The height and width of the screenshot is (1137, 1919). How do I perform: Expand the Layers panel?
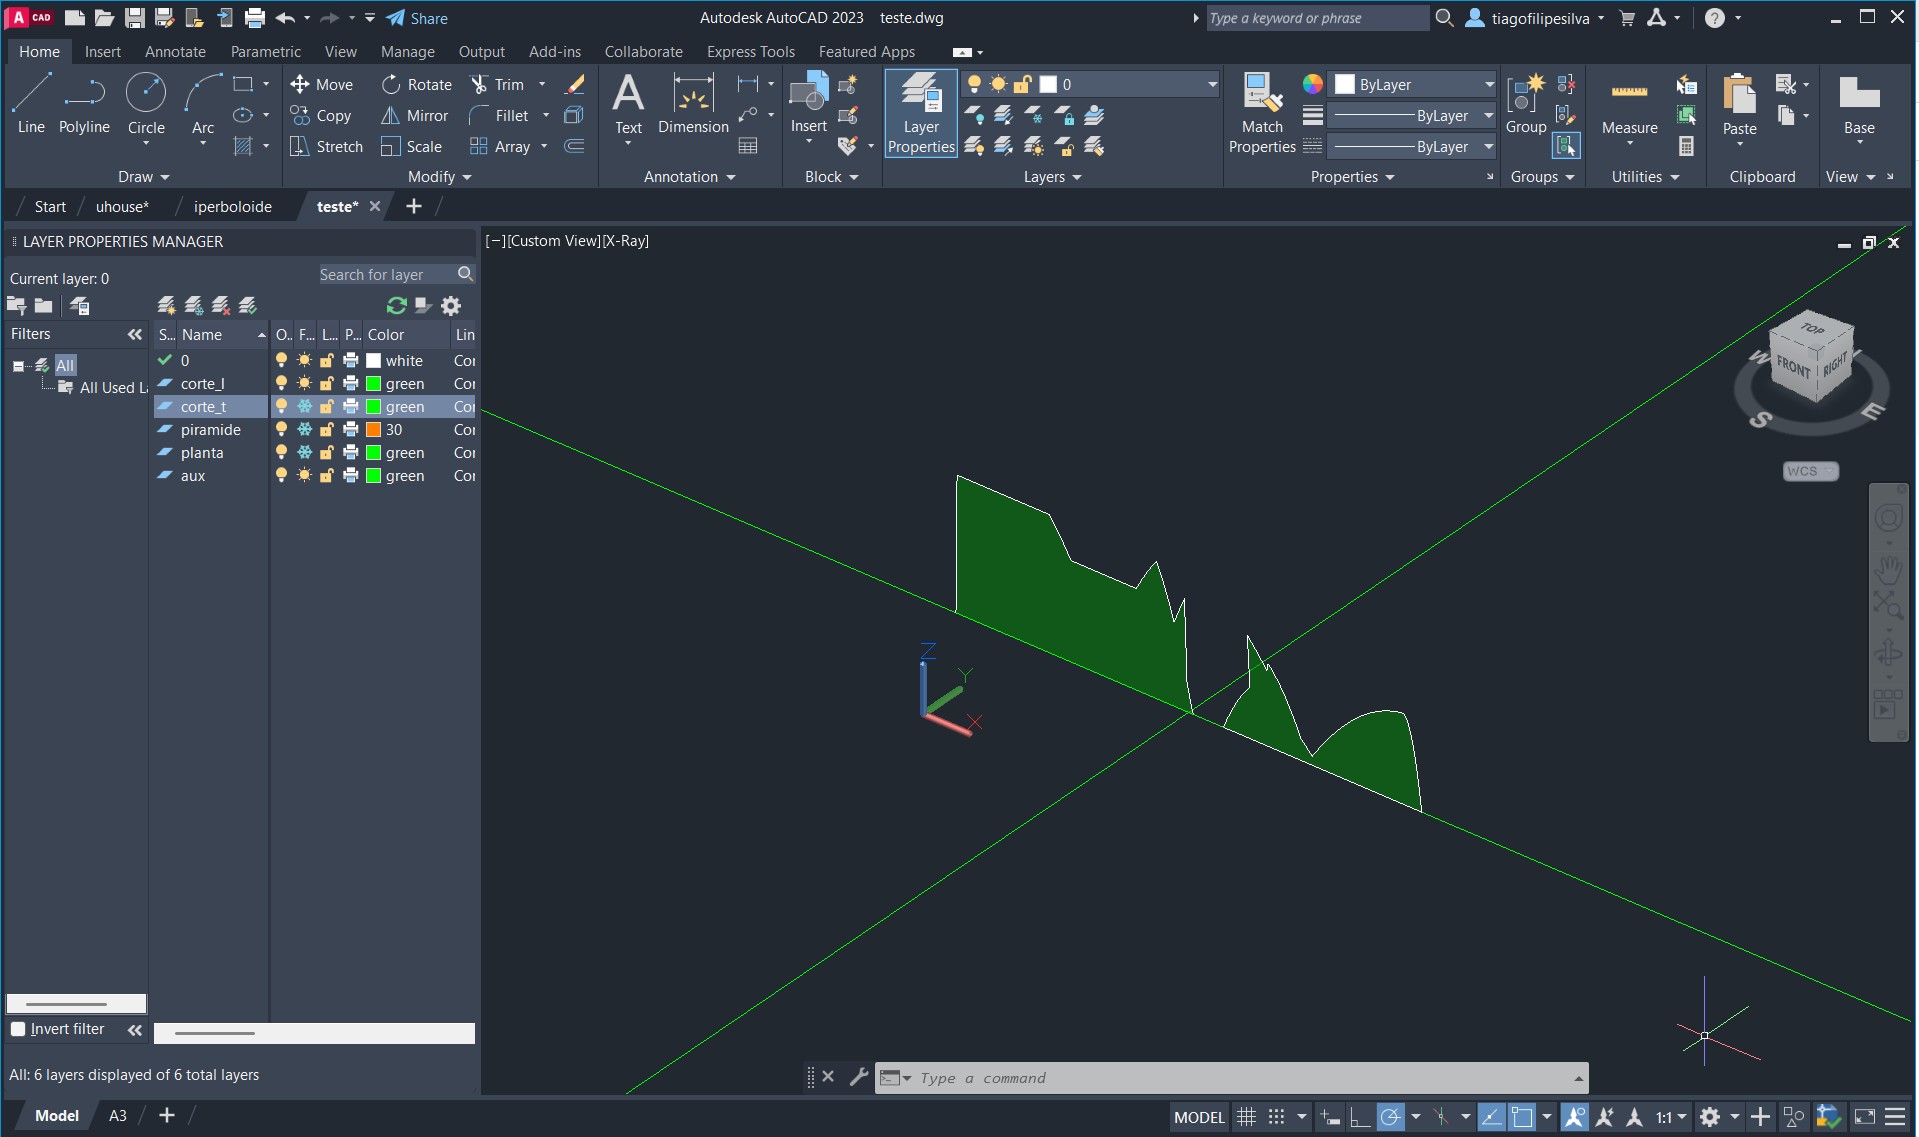tap(1053, 177)
